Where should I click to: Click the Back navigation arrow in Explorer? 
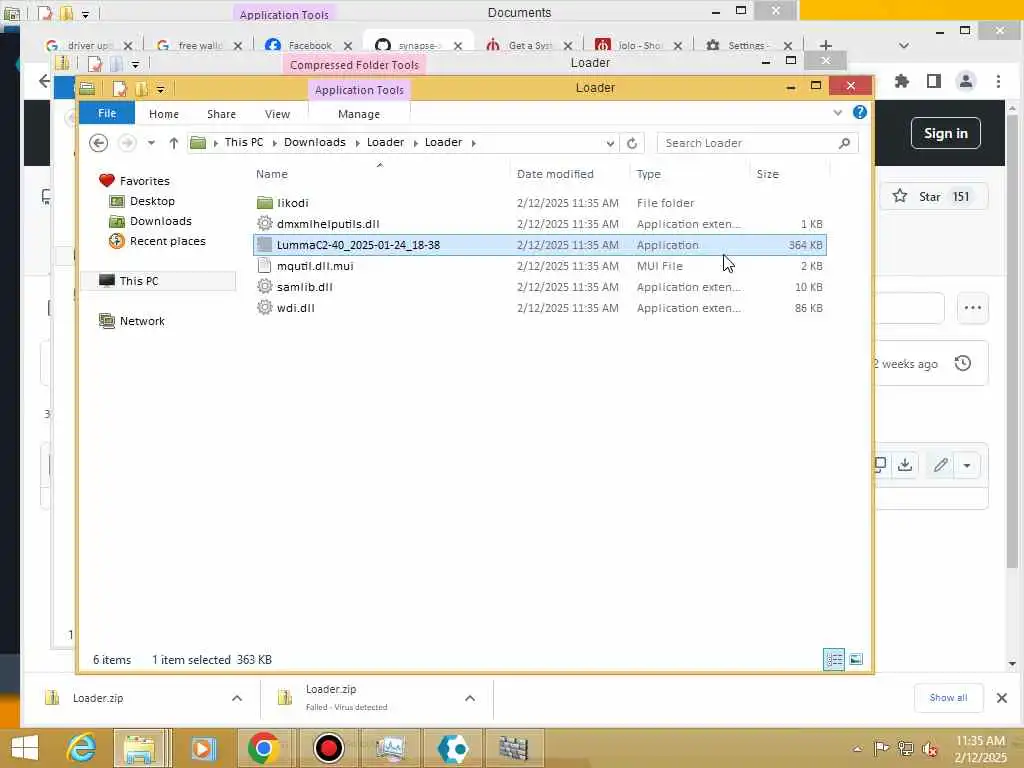point(99,142)
